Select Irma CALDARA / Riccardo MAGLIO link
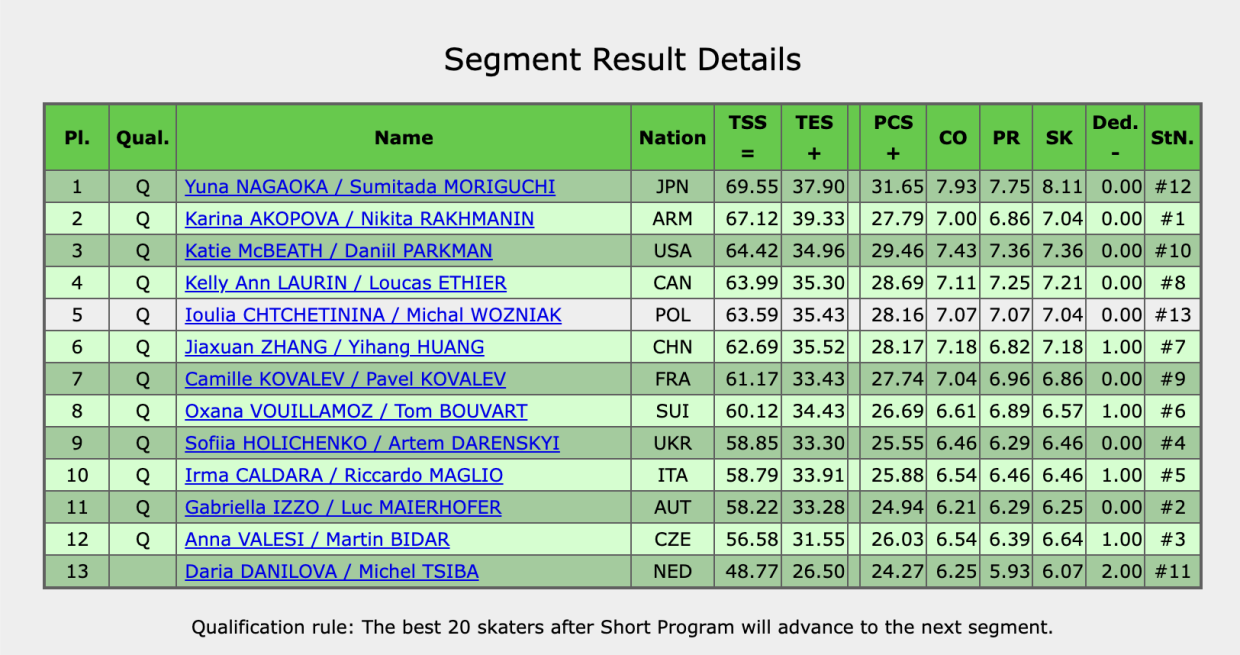Viewport: 1240px width, 655px height. (344, 475)
